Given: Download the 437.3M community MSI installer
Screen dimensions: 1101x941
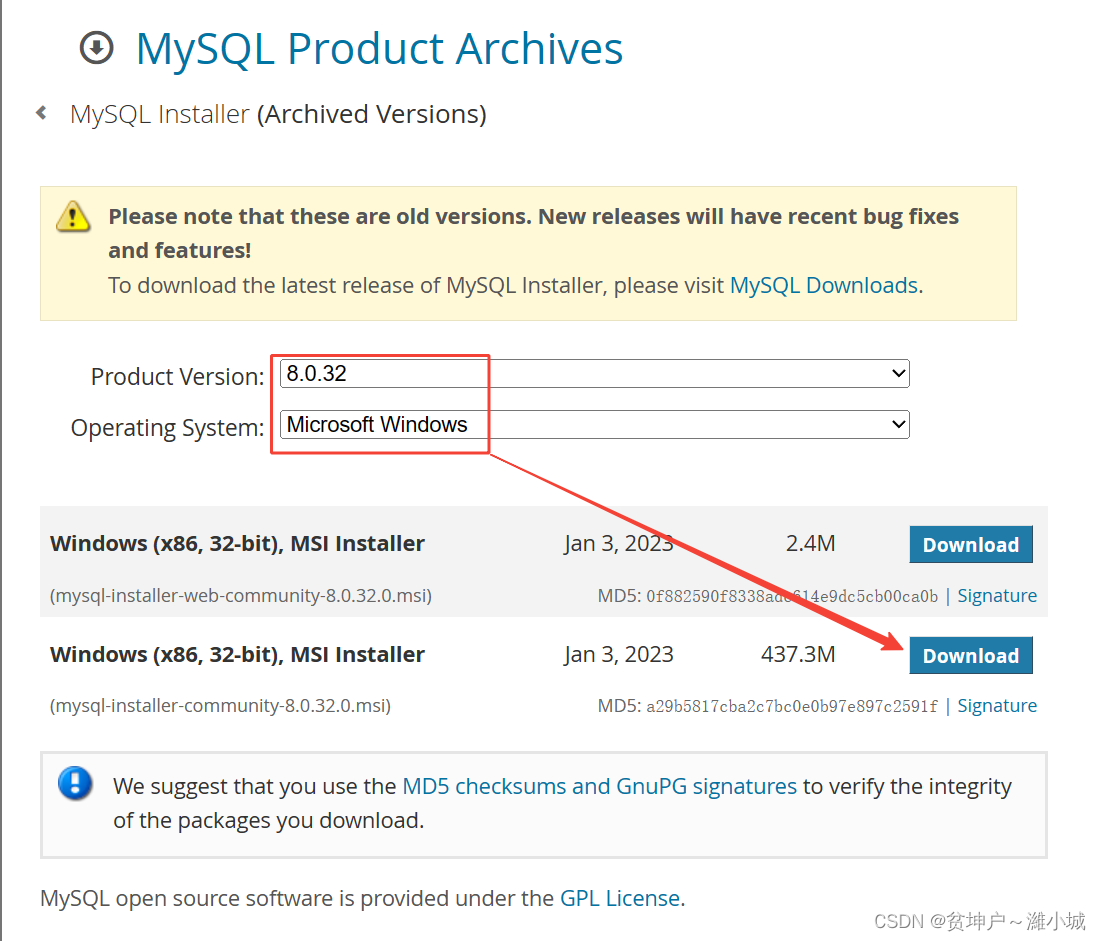Looking at the screenshot, I should (x=970, y=655).
